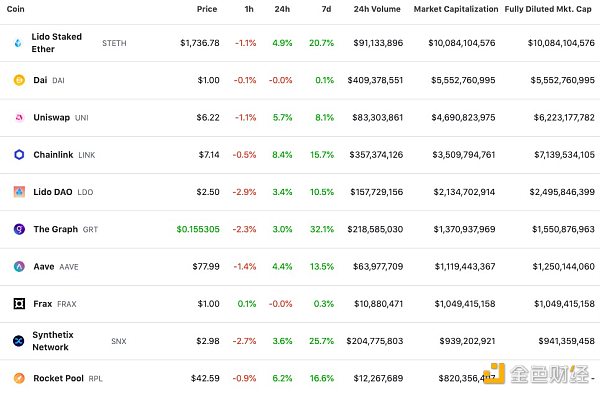Click the Coin column header
This screenshot has height=395, width=600.
click(16, 9)
